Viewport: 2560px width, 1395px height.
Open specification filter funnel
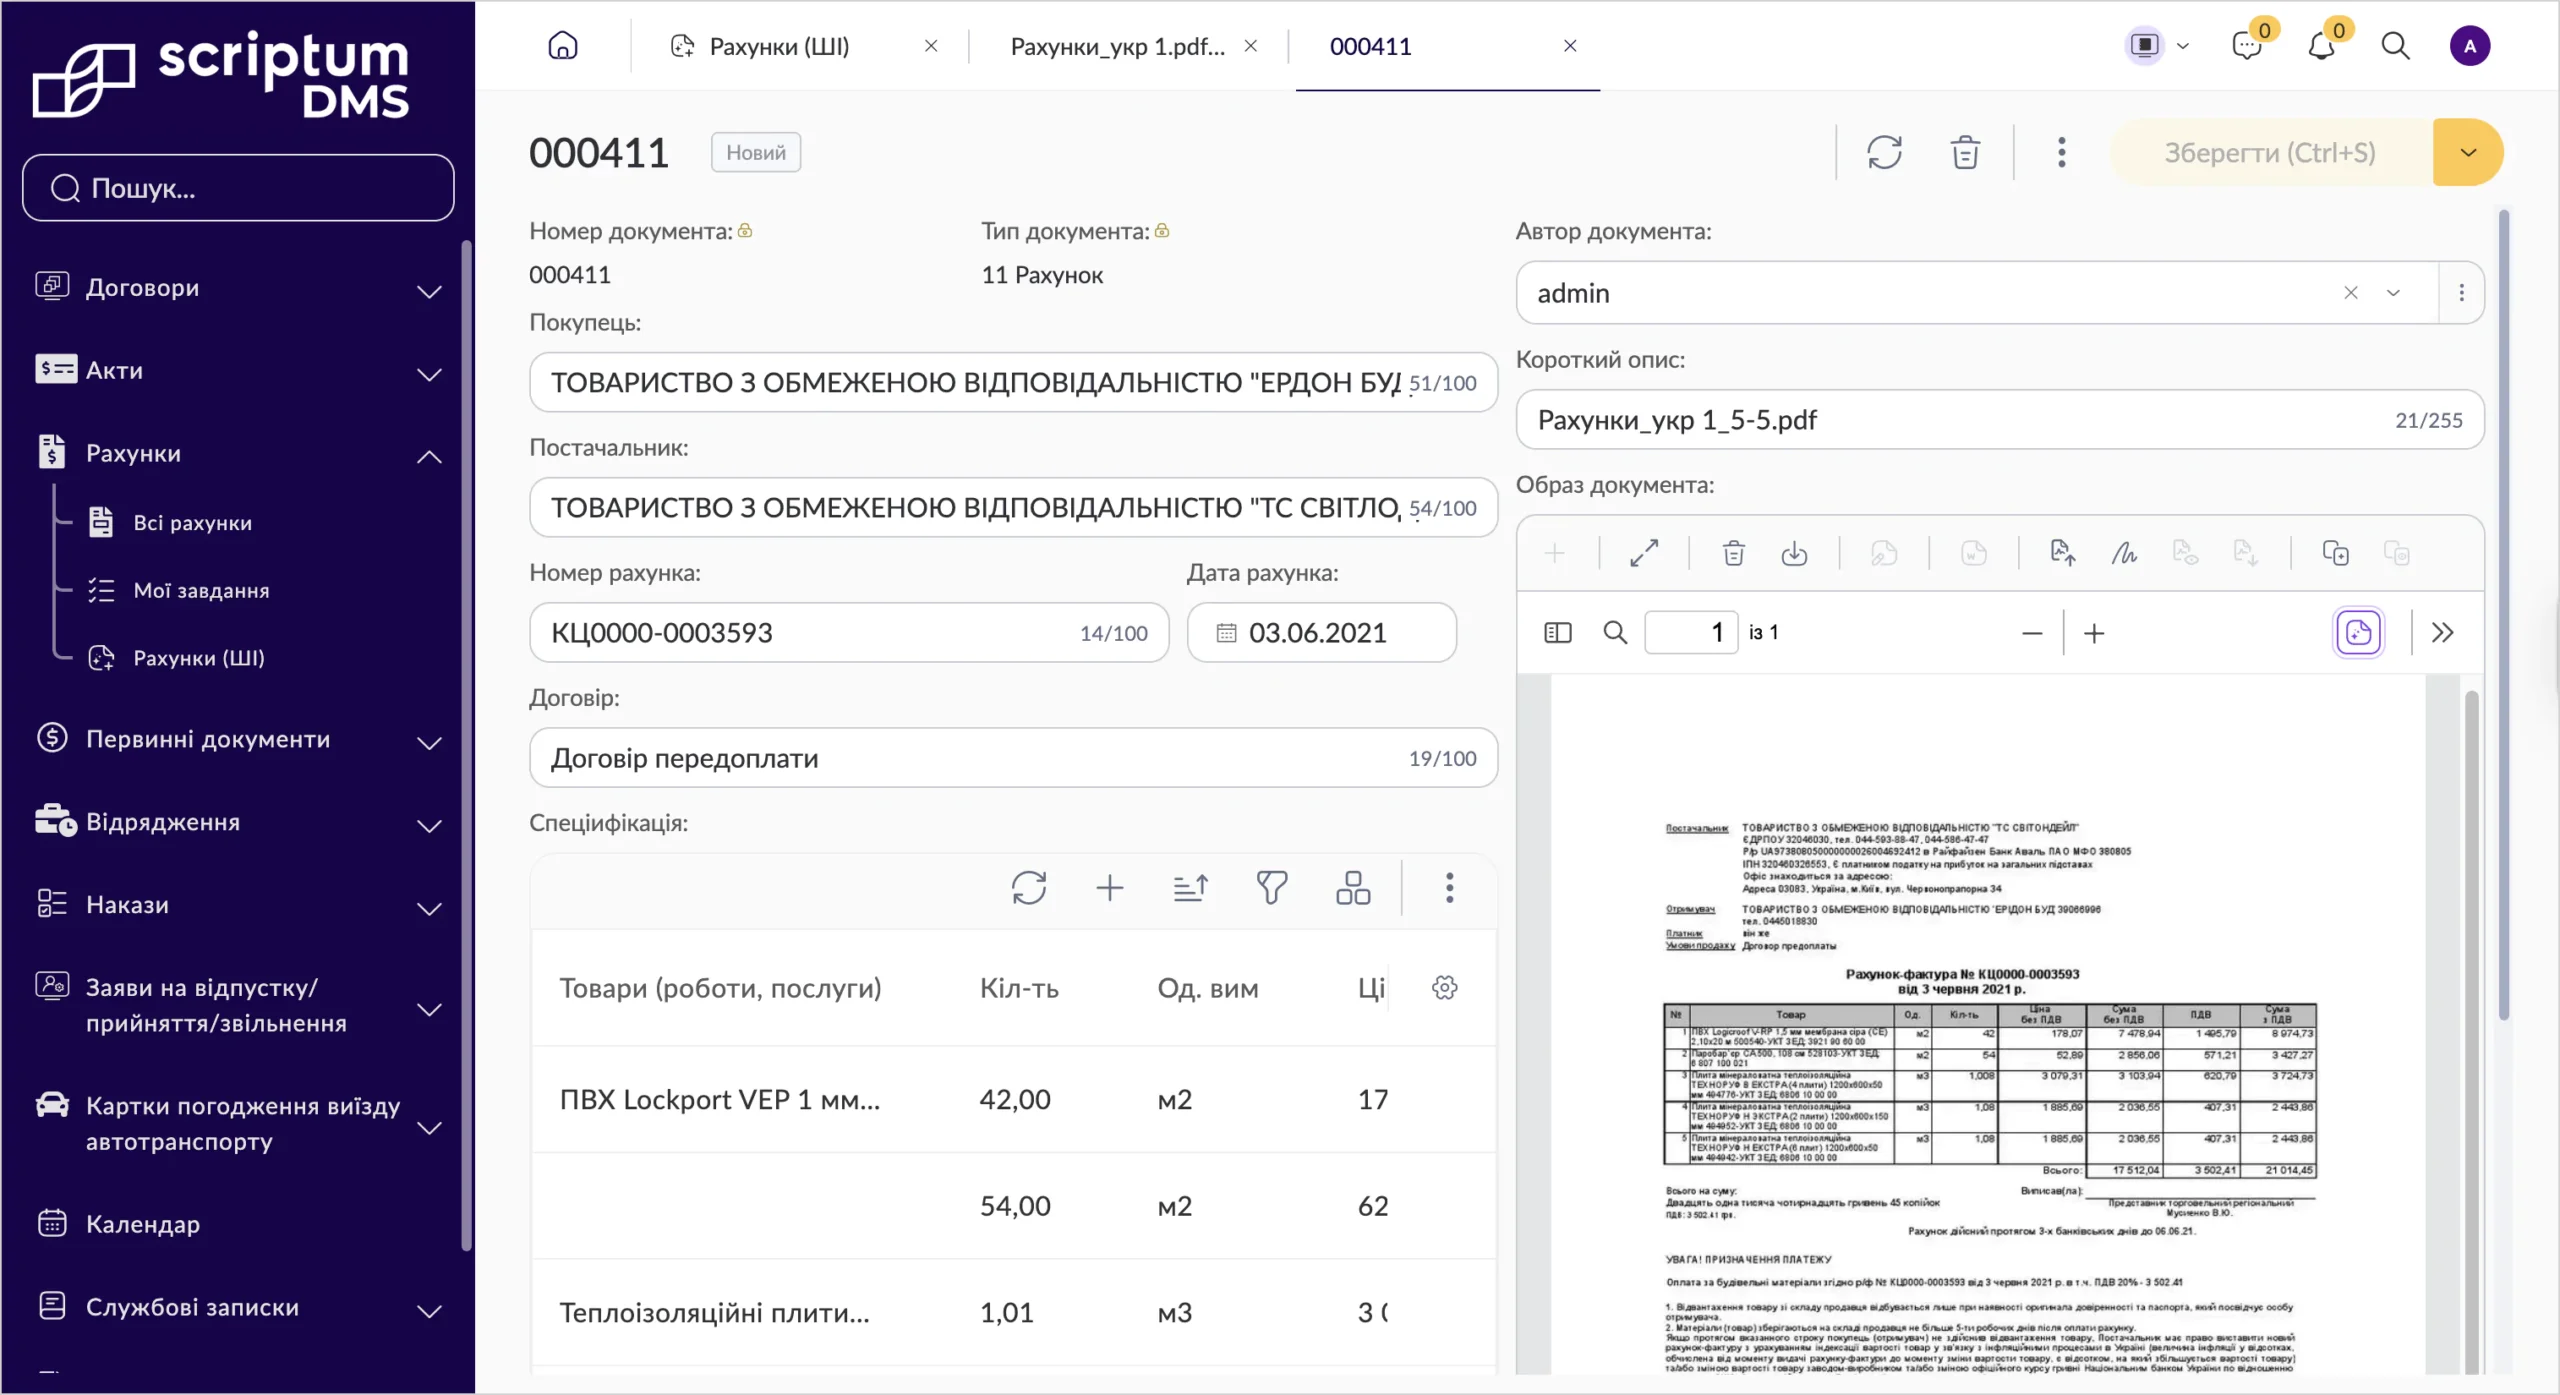(1272, 888)
